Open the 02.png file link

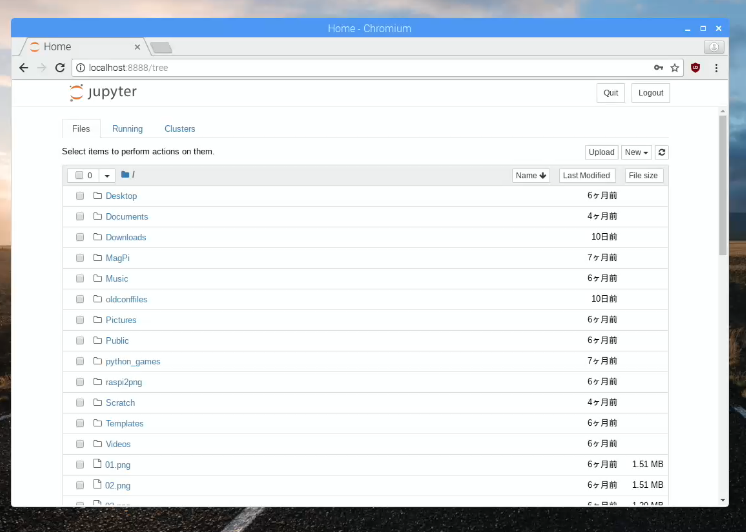pyautogui.click(x=118, y=486)
